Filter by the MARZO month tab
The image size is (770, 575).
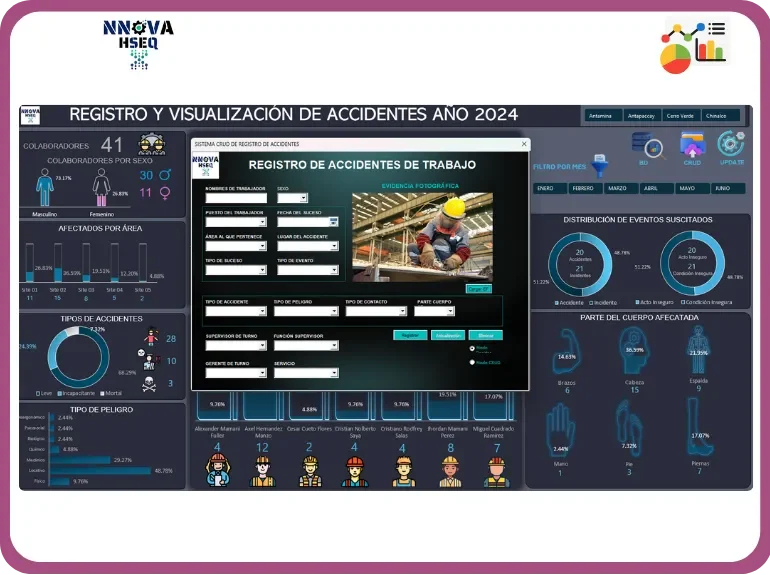pos(617,188)
